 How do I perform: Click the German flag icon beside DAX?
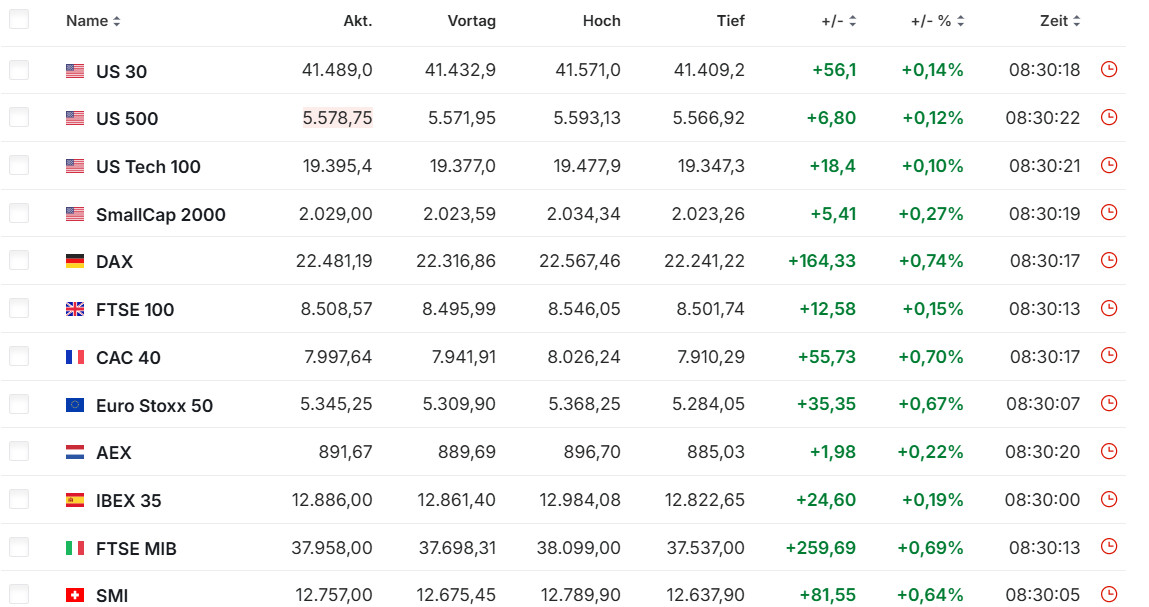pyautogui.click(x=75, y=261)
